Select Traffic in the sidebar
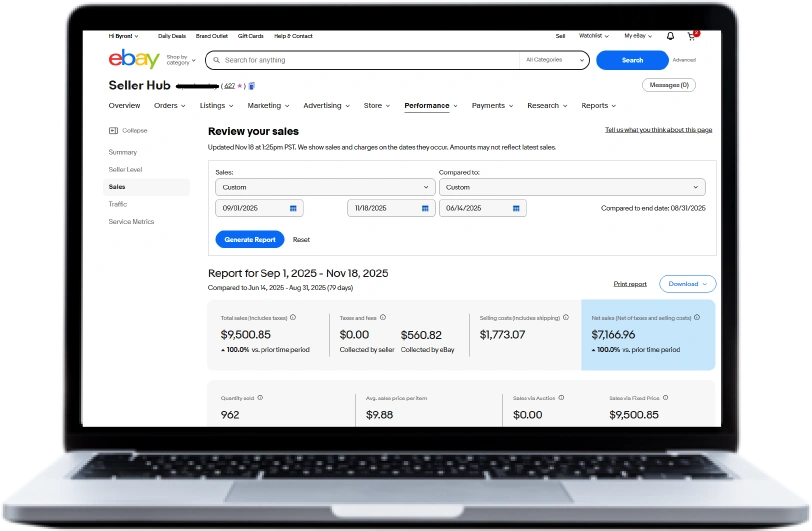 click(x=118, y=204)
